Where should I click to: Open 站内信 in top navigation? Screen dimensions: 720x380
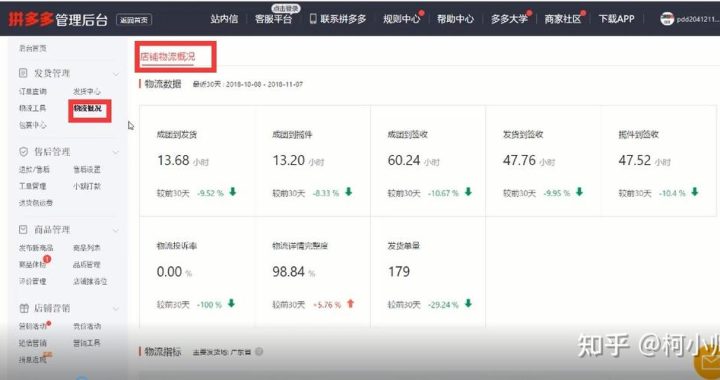coord(224,19)
